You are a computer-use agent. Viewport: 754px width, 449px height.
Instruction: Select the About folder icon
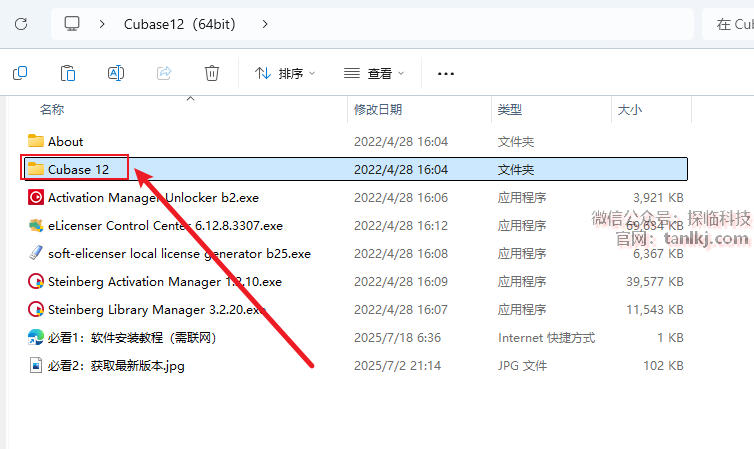click(x=36, y=141)
